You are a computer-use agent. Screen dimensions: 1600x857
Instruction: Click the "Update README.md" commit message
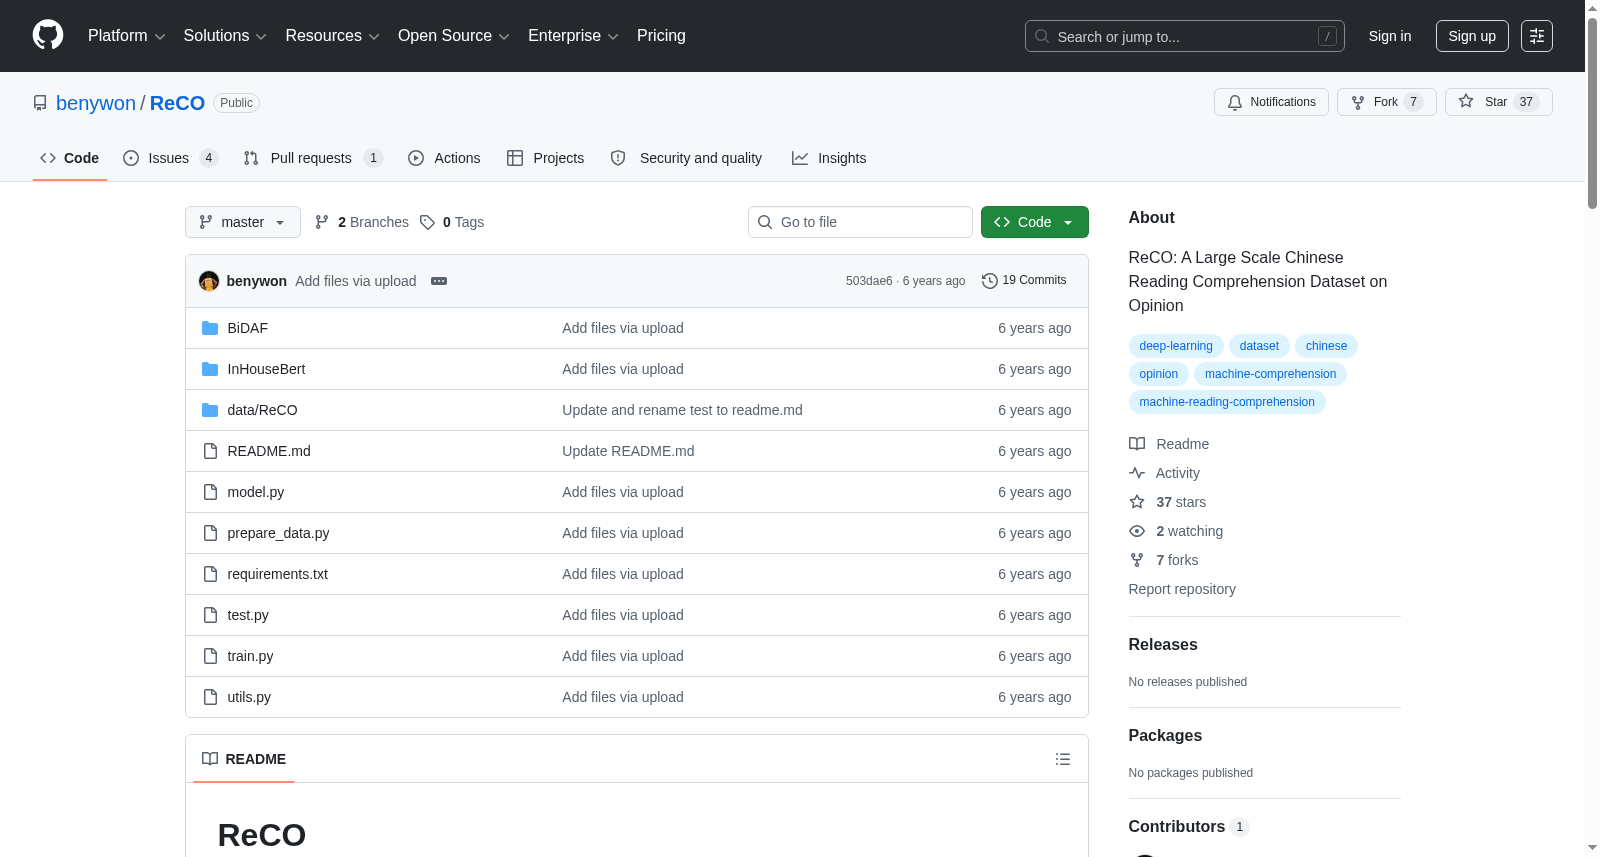628,451
